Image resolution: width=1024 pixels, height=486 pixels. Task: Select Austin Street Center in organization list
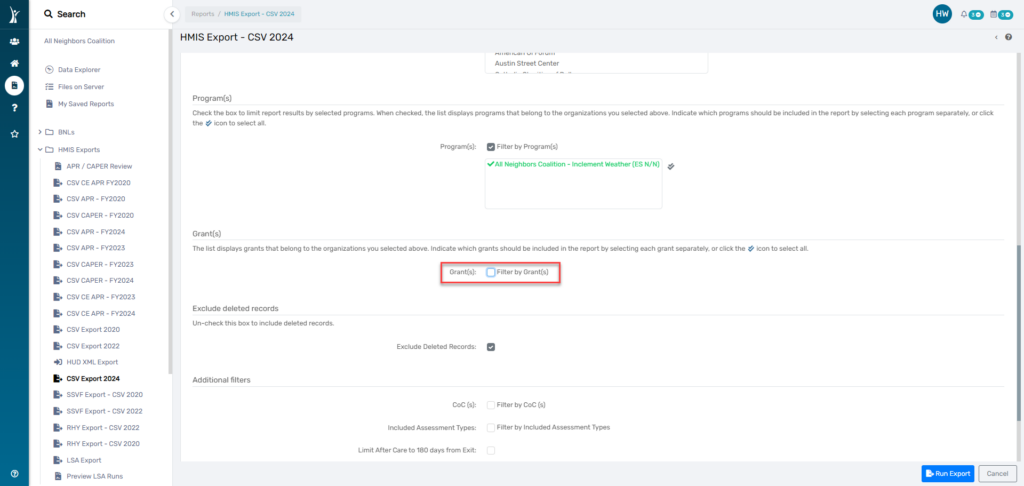pyautogui.click(x=527, y=63)
